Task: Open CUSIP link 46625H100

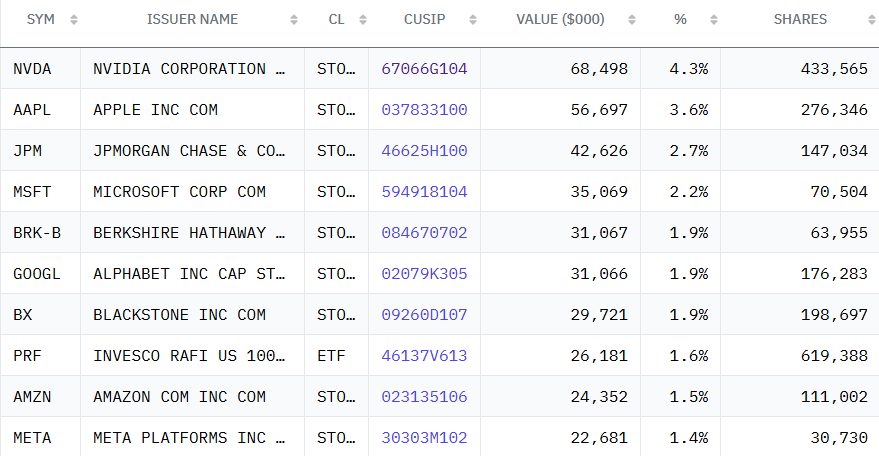Action: point(424,150)
